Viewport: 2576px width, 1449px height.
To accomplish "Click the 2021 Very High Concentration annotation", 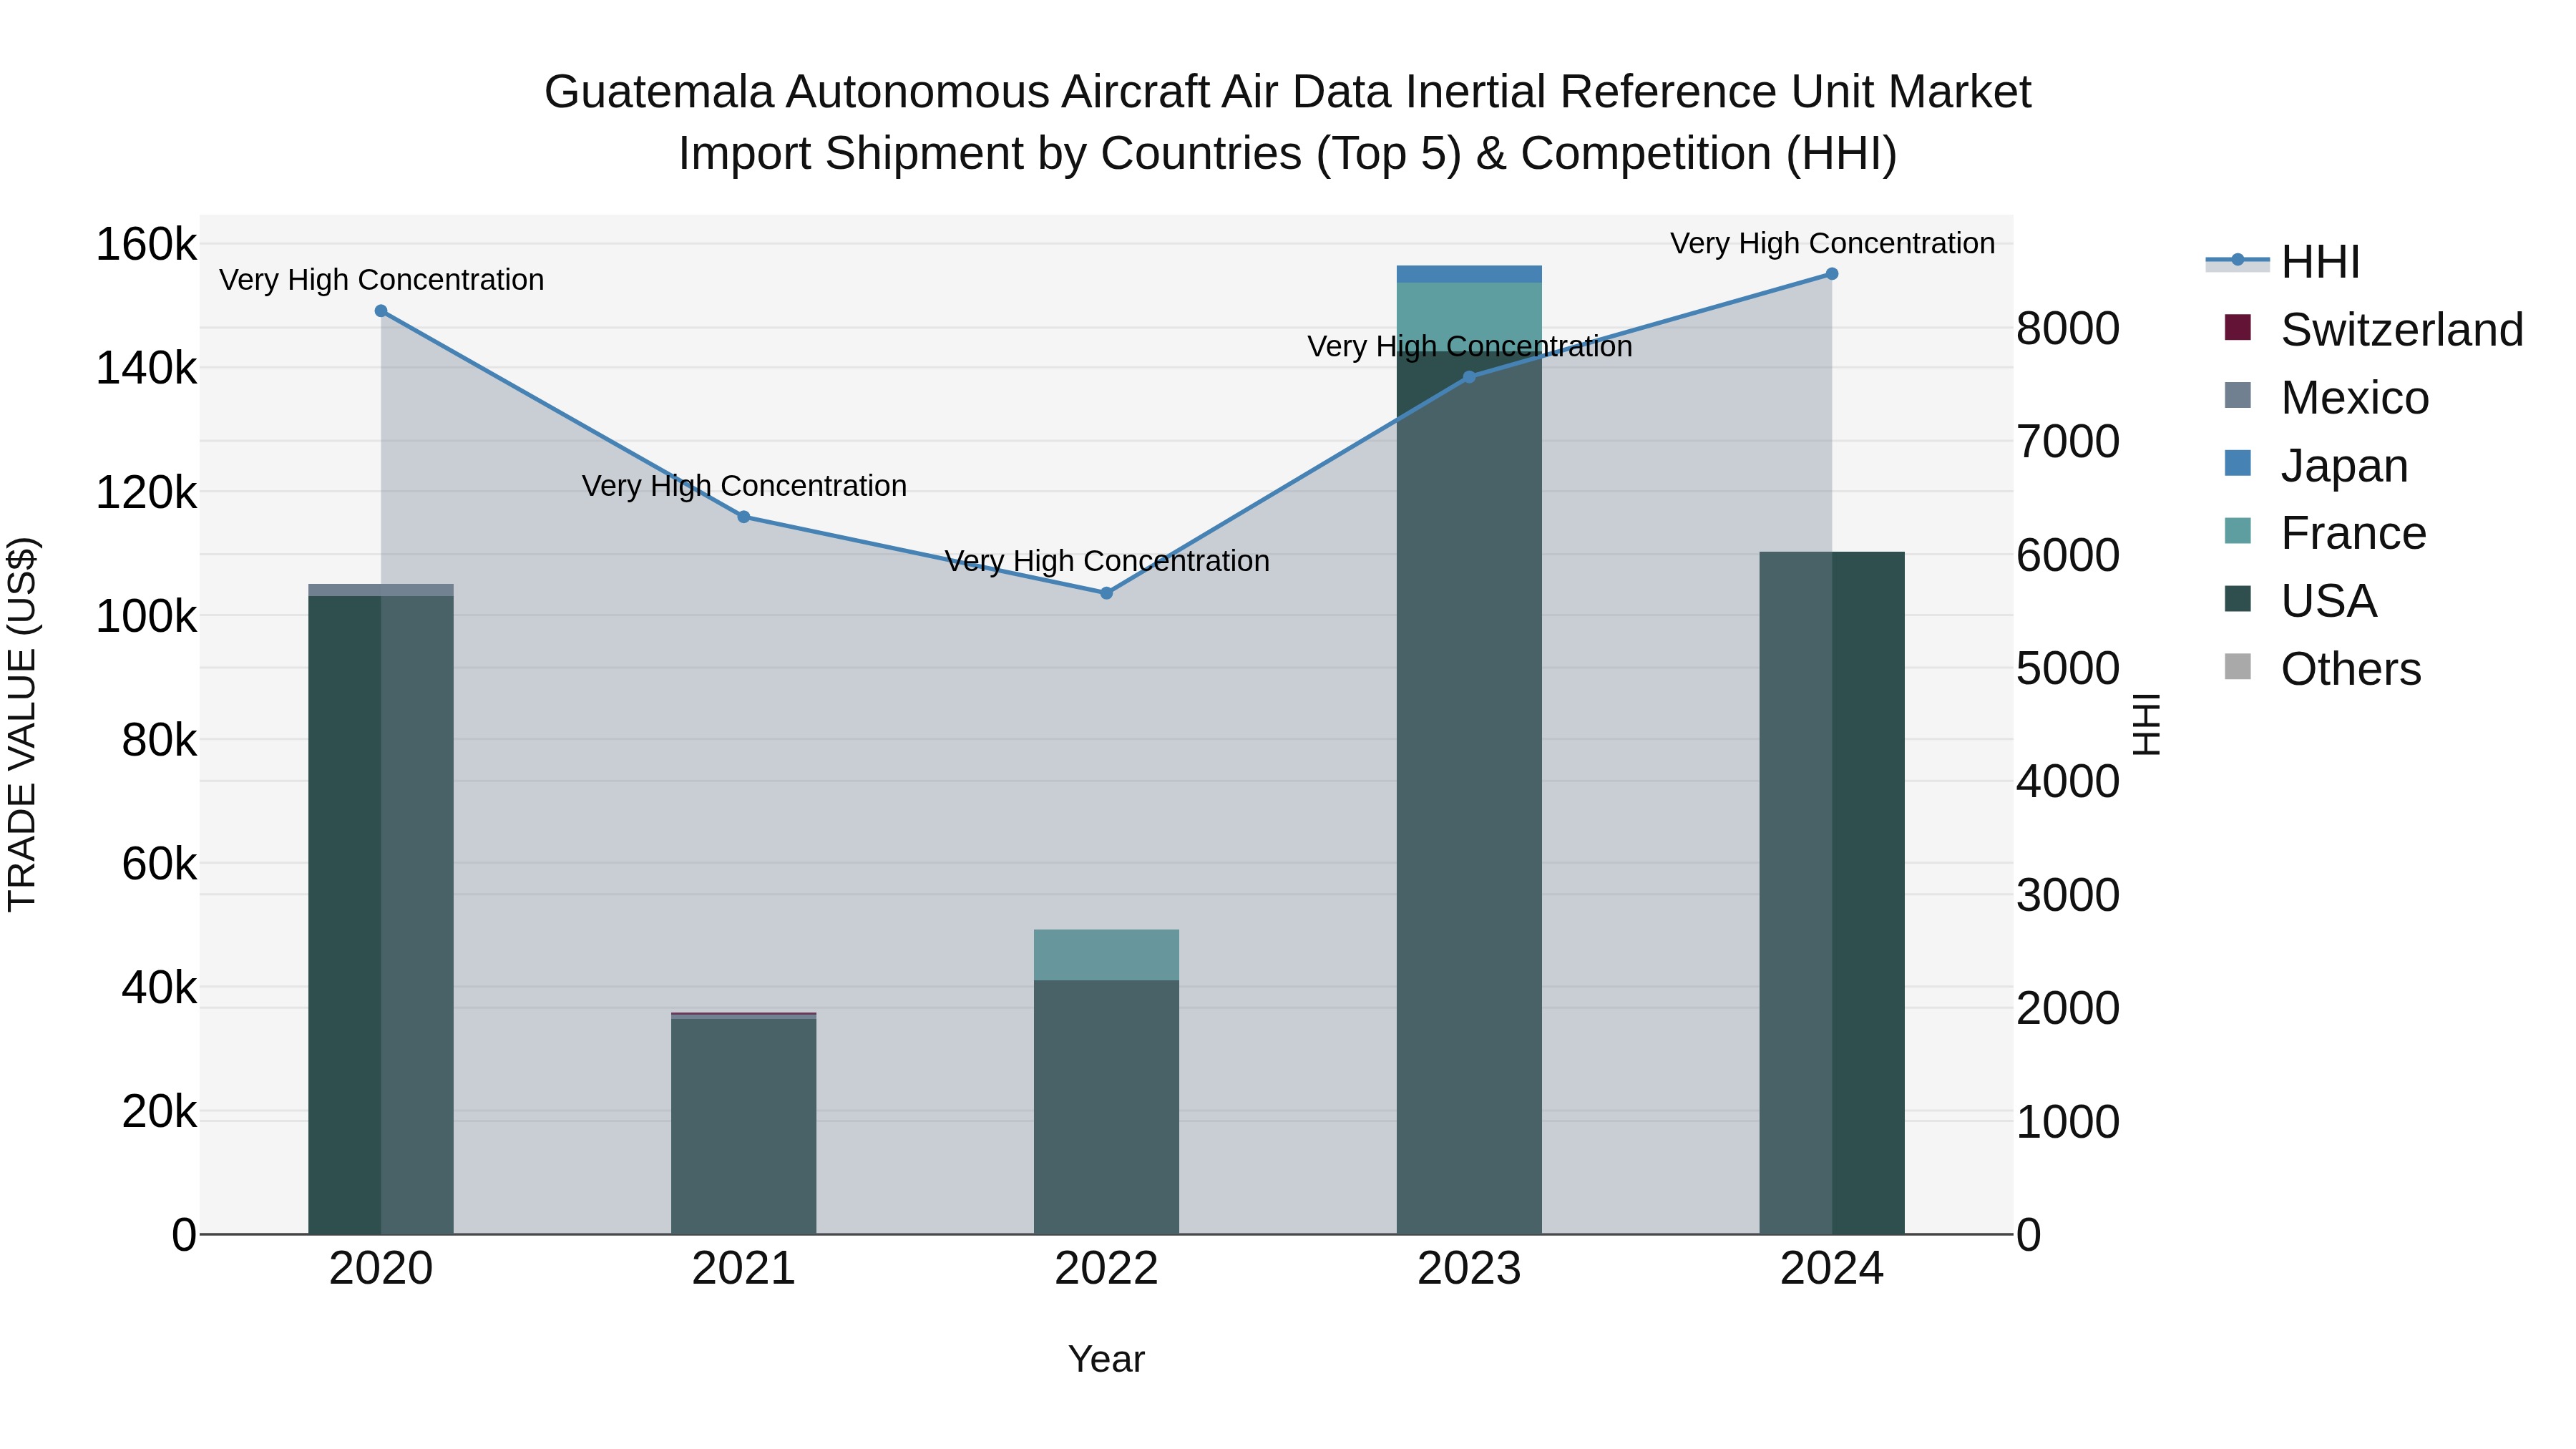I will (744, 486).
